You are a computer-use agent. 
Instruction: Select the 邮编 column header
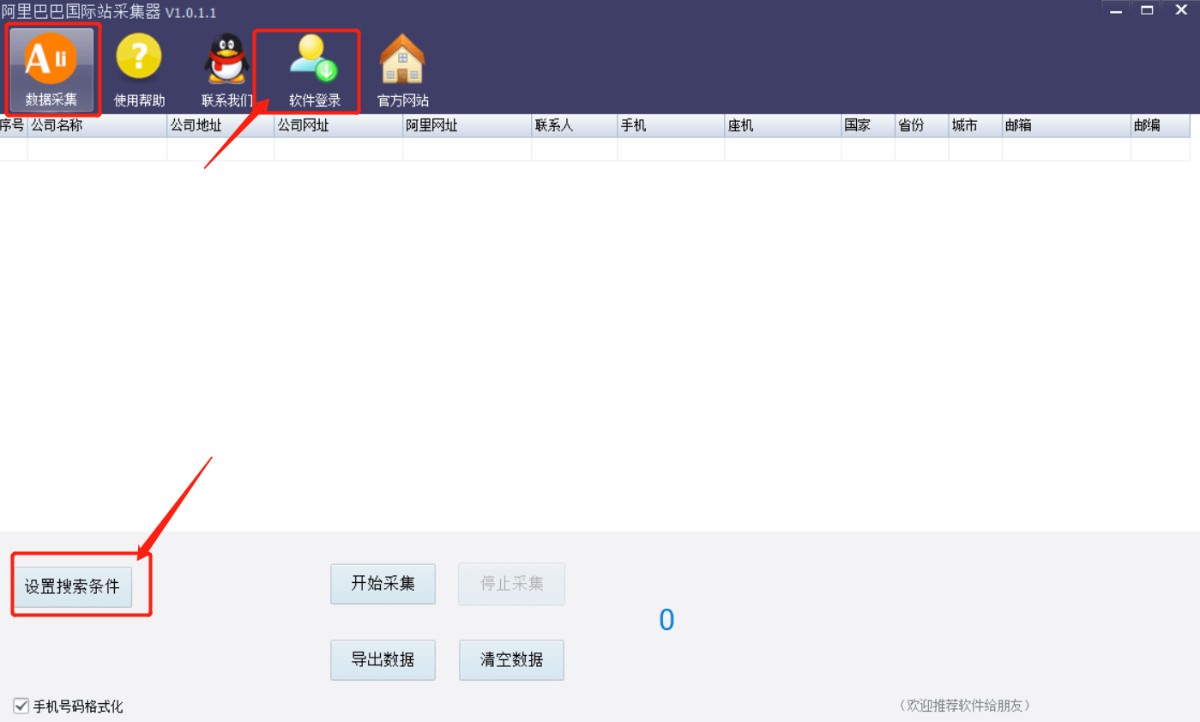(x=1160, y=126)
